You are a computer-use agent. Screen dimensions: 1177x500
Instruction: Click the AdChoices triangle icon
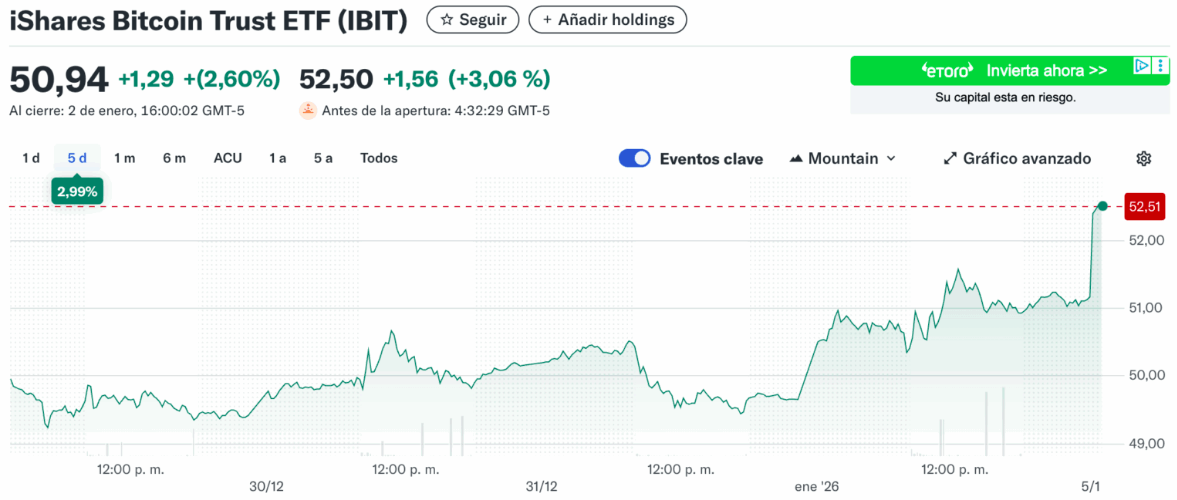pos(1142,65)
